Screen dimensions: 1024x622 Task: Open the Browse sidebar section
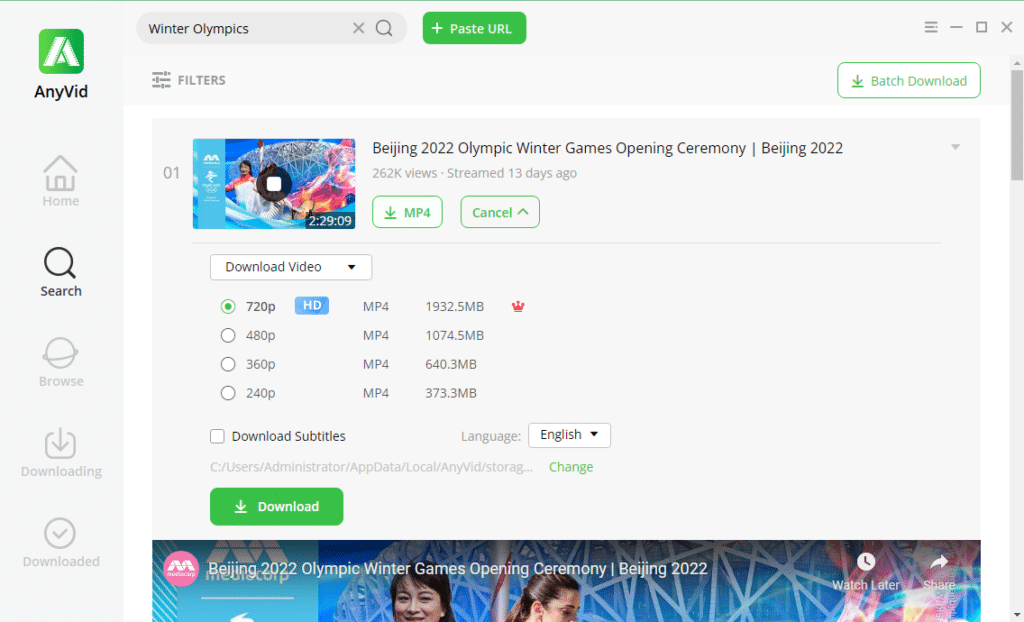[x=61, y=362]
